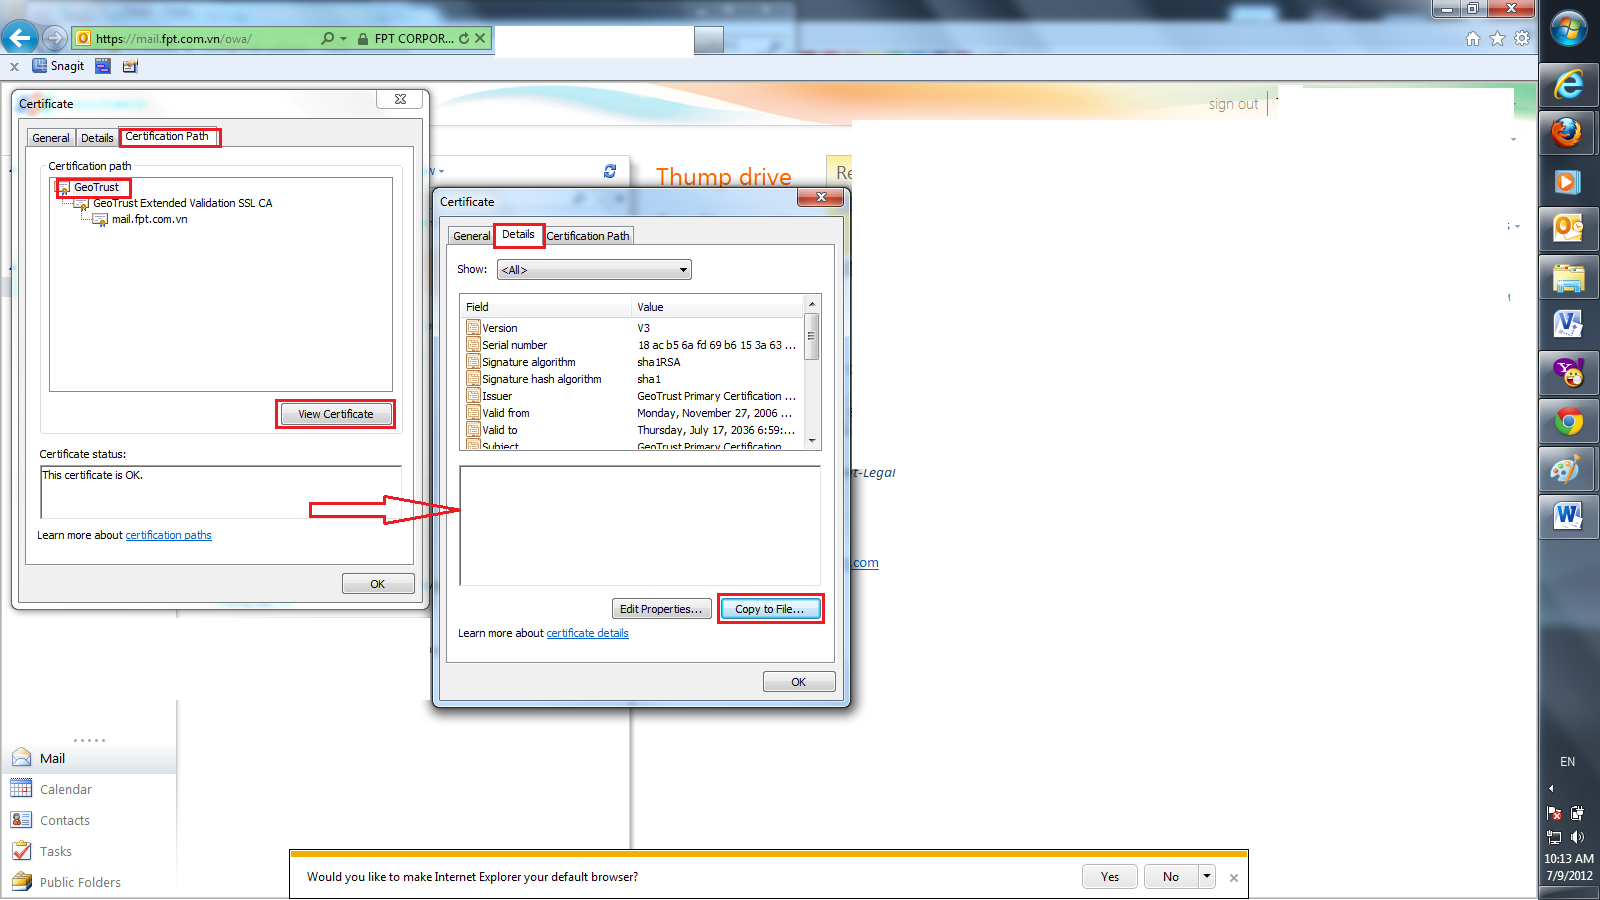This screenshot has height=900, width=1600.
Task: Open Tasks in the OWA navigation pane
Action: (89, 851)
